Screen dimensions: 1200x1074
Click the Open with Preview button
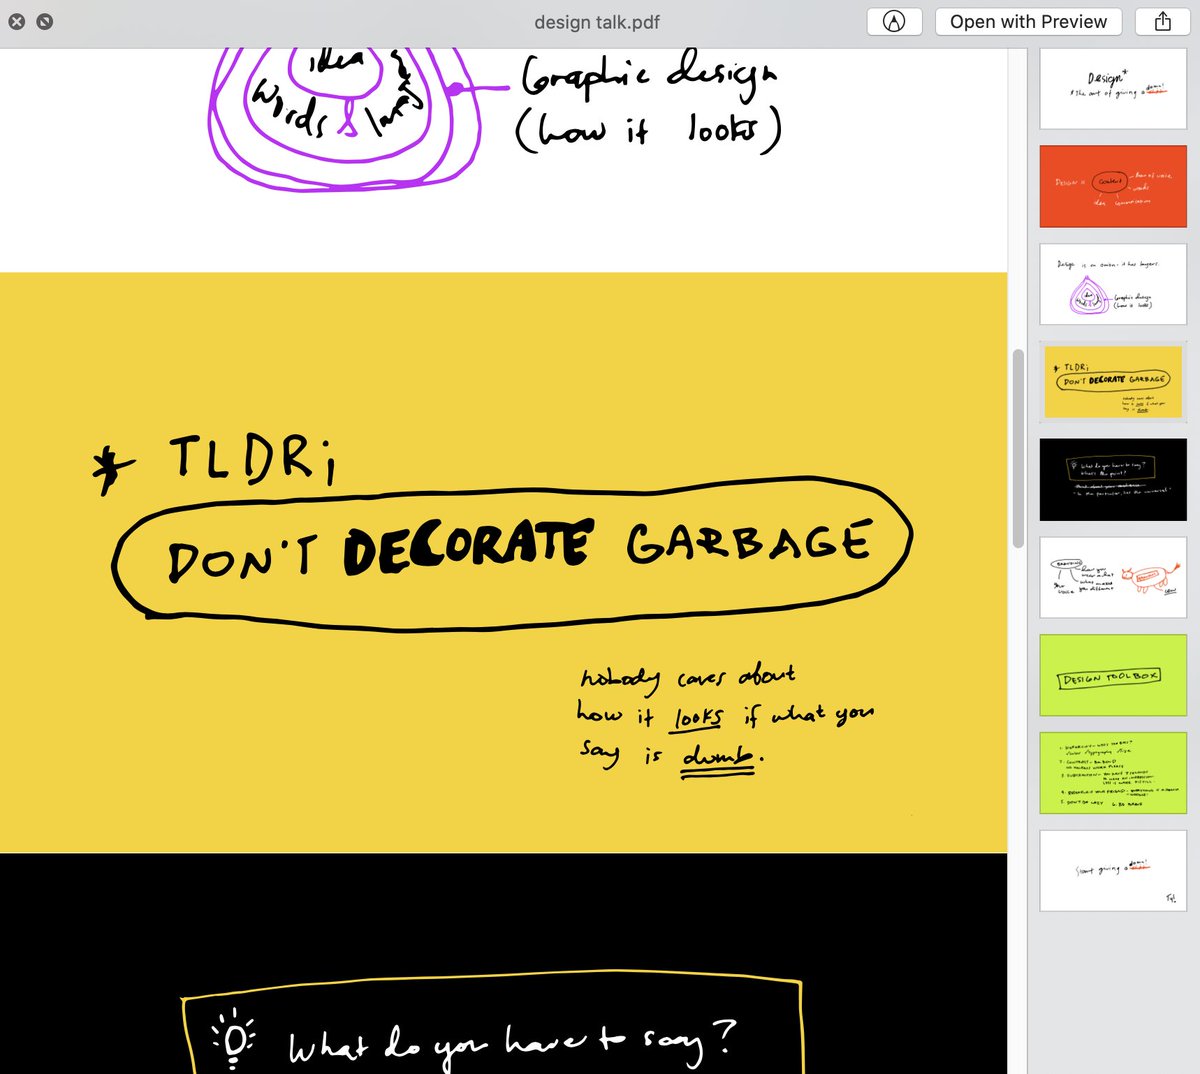(1027, 21)
